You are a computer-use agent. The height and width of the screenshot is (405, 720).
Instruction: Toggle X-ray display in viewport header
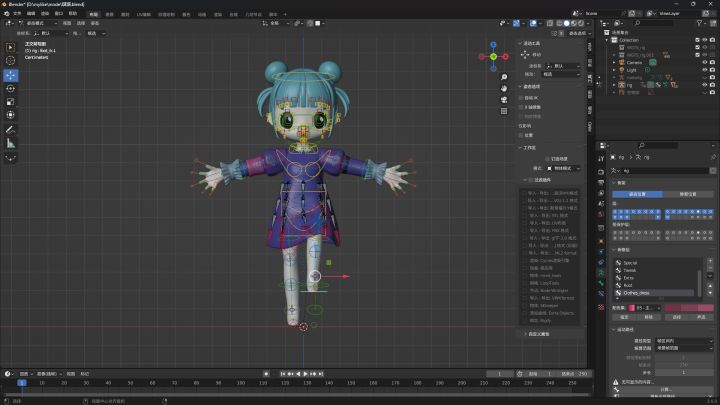click(x=550, y=23)
